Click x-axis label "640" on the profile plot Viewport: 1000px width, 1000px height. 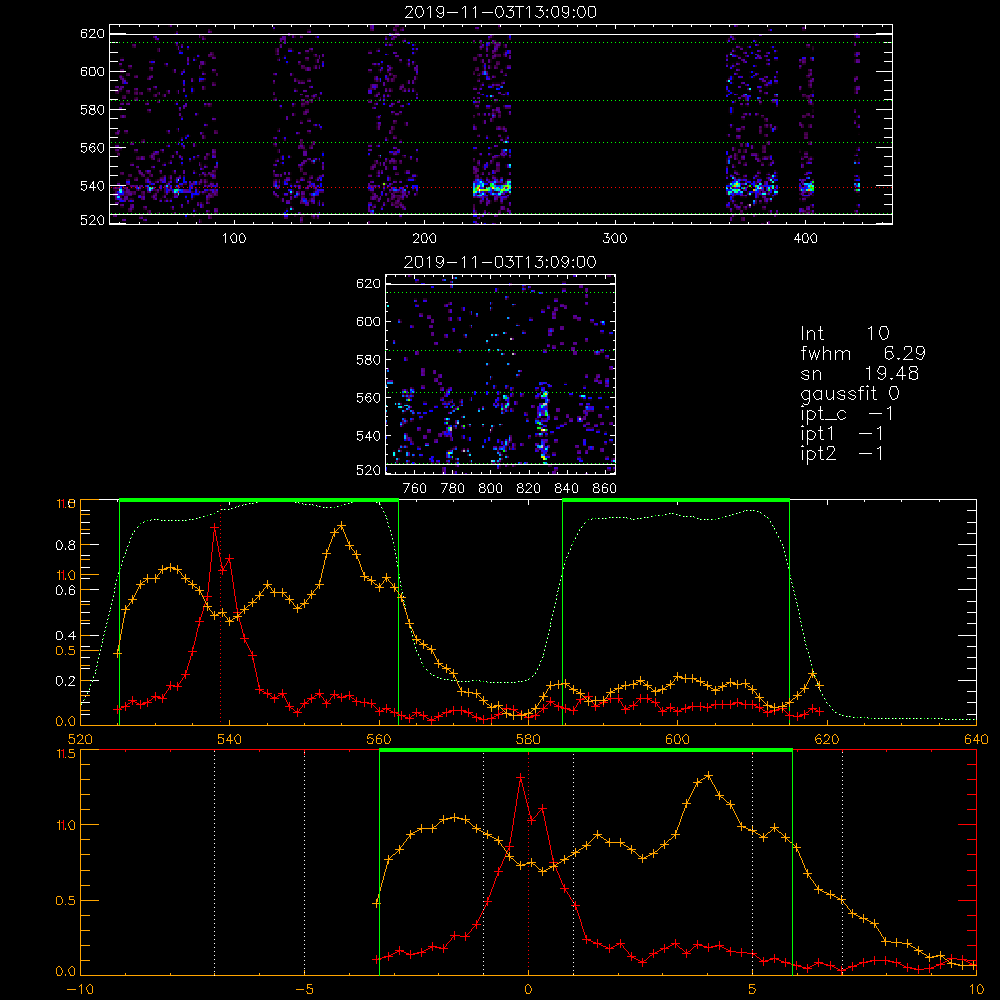click(976, 739)
